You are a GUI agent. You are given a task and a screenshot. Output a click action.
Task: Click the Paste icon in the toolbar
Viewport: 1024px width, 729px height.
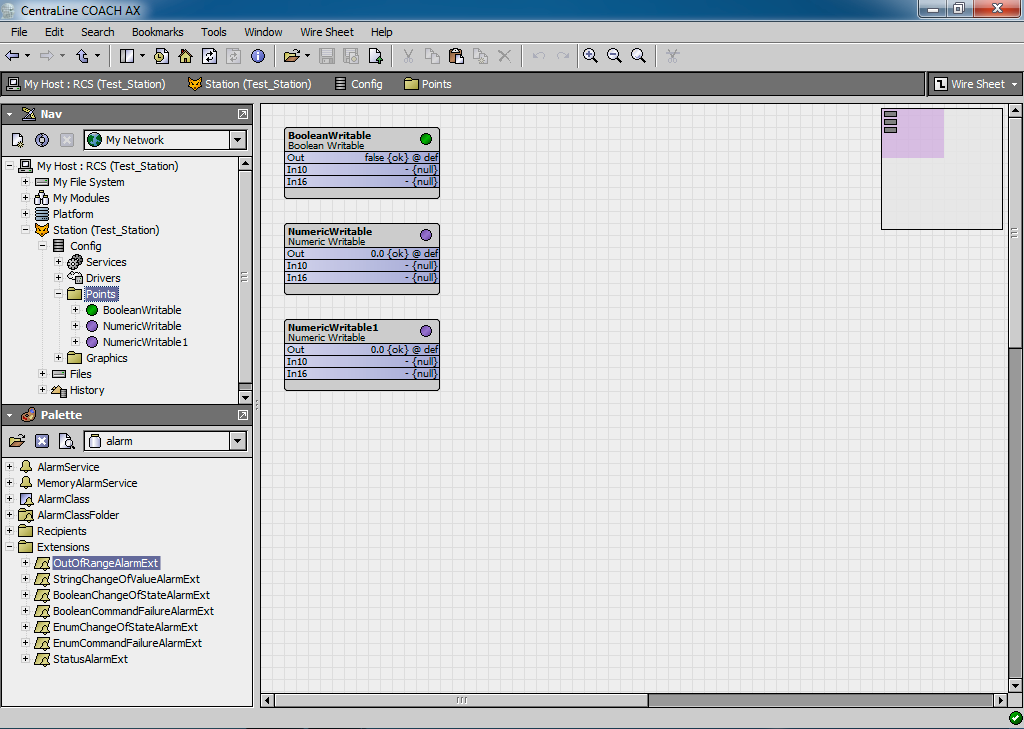pos(456,56)
